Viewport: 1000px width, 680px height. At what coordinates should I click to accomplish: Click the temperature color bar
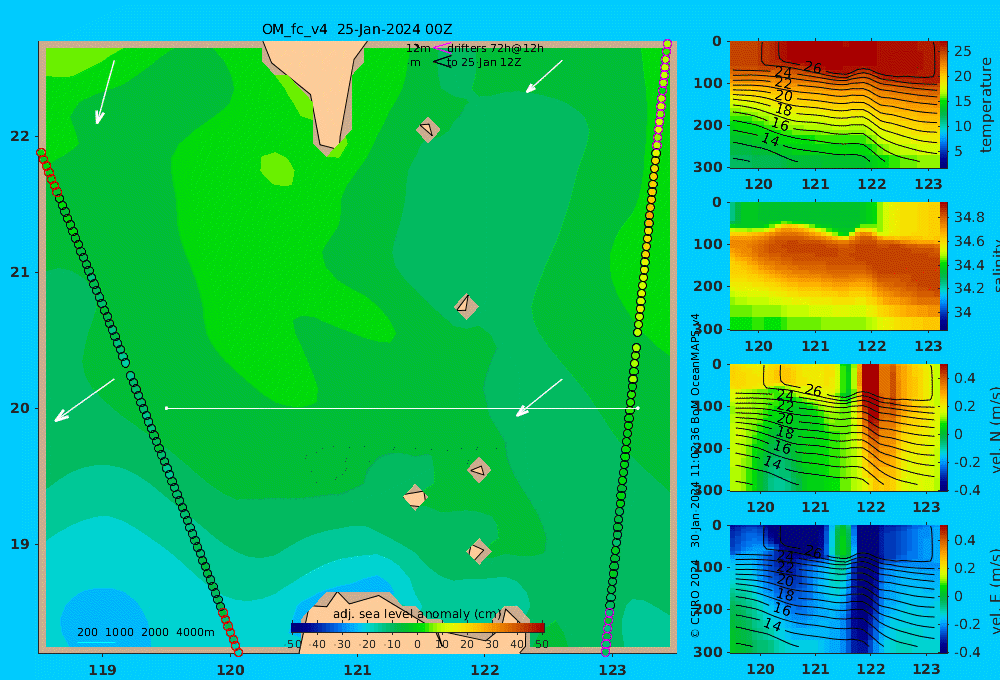coord(943,105)
